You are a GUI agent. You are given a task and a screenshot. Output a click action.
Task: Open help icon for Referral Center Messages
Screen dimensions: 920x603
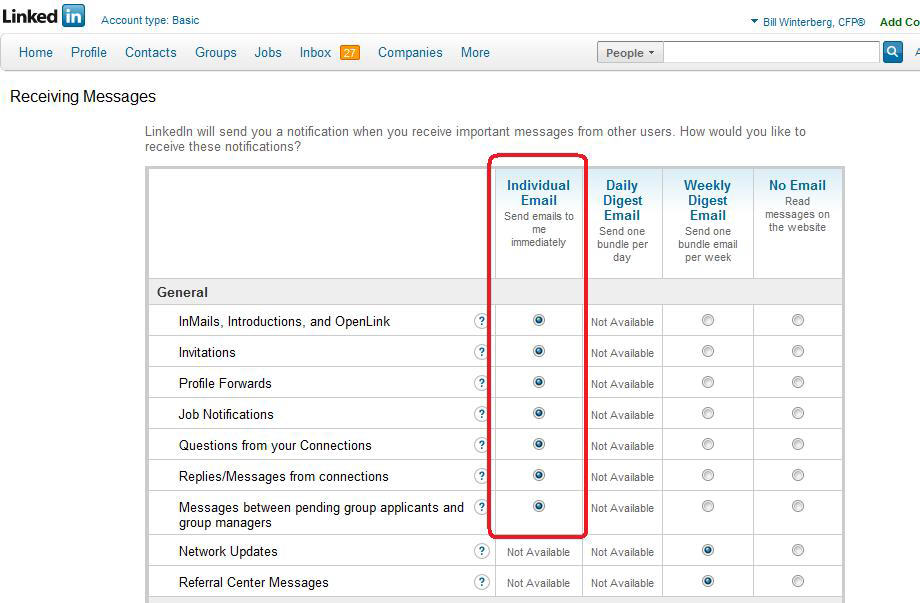[x=481, y=582]
